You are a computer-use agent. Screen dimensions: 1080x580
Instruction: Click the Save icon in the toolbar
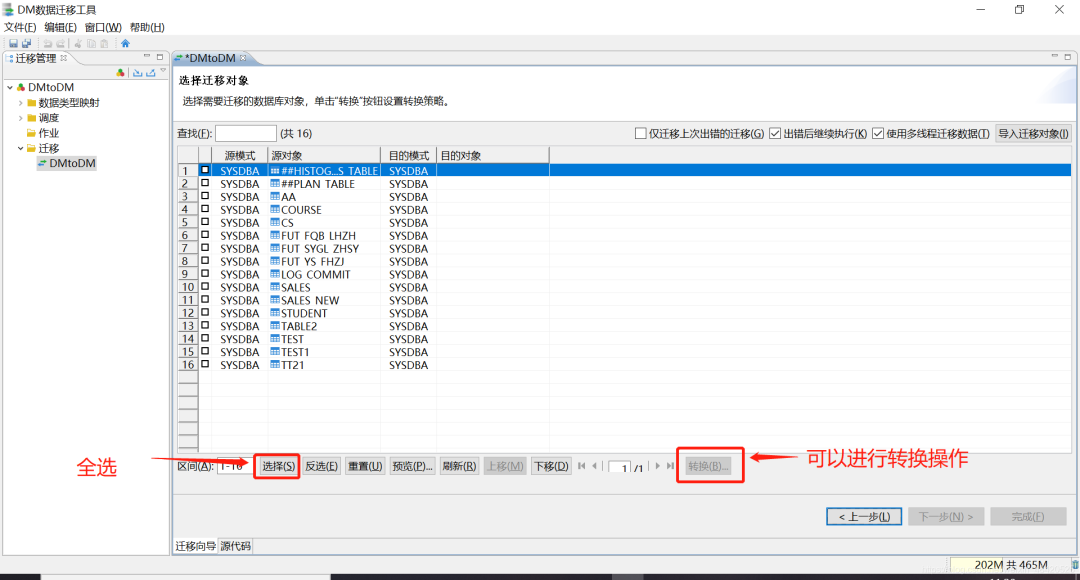pyautogui.click(x=13, y=43)
